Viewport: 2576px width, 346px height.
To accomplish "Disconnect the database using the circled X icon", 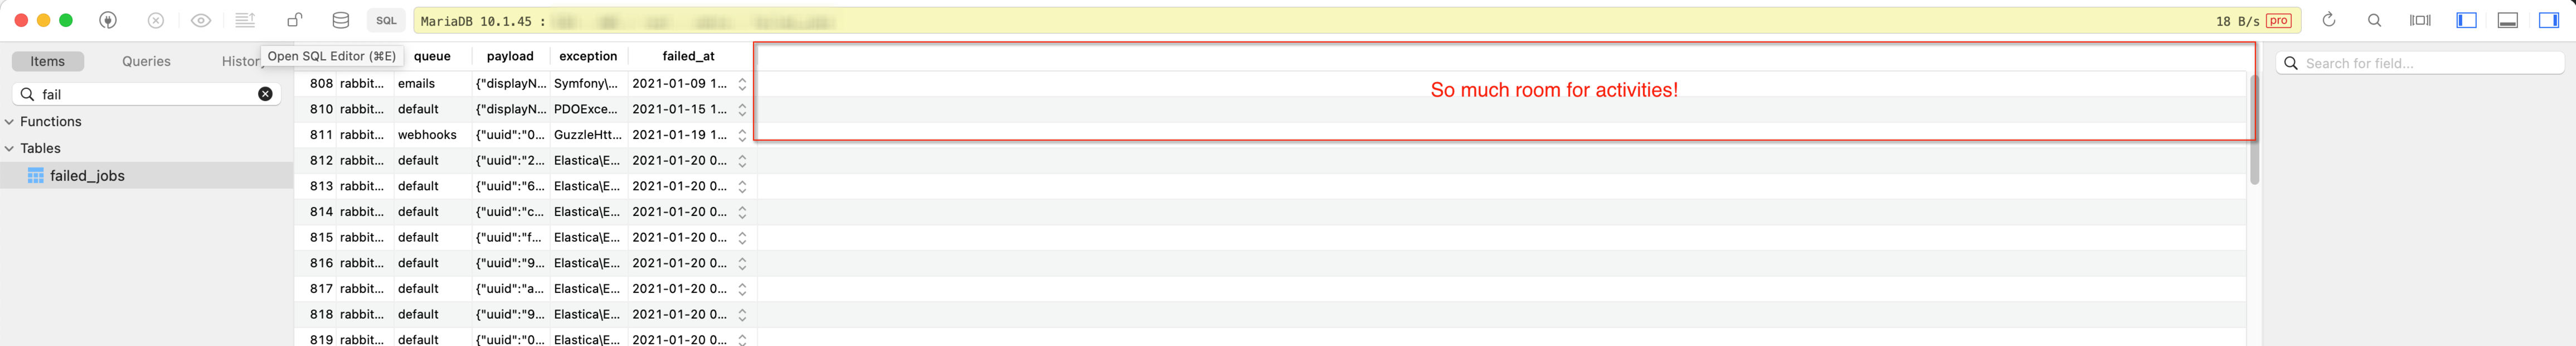I will tap(157, 19).
